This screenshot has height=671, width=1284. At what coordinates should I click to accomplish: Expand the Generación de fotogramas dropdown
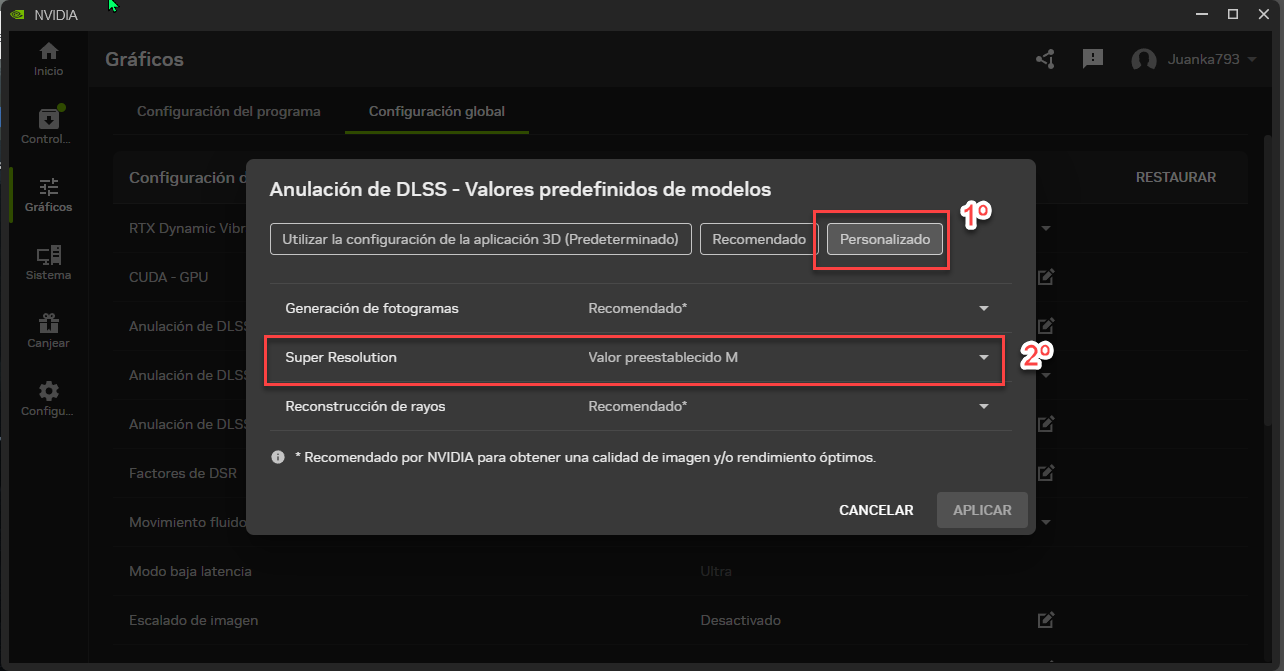[984, 308]
